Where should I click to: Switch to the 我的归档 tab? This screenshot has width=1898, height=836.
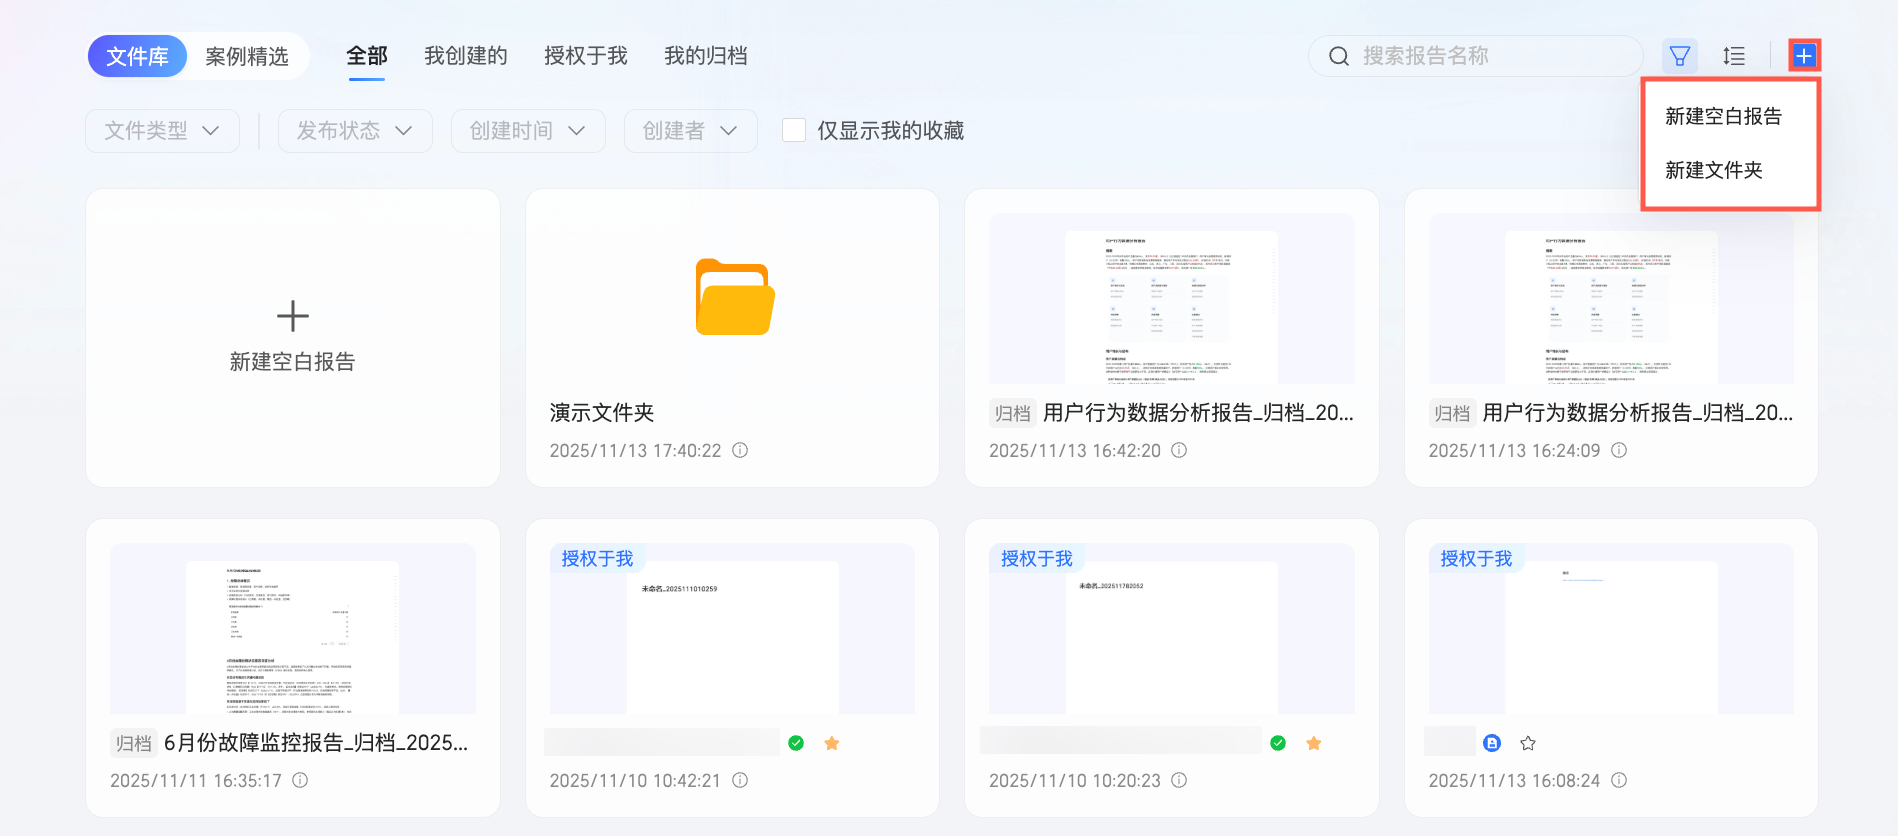click(x=706, y=56)
